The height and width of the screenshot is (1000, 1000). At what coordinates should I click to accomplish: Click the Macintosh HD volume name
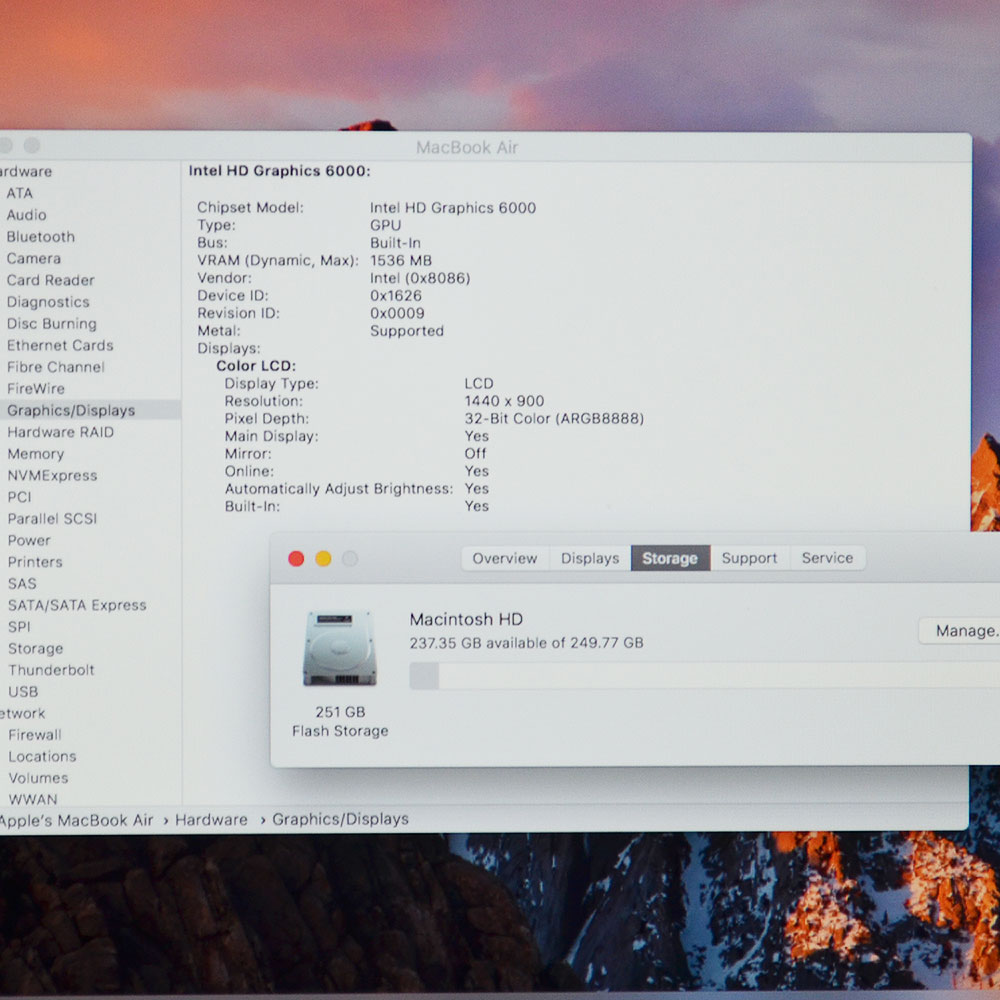pyautogui.click(x=466, y=619)
